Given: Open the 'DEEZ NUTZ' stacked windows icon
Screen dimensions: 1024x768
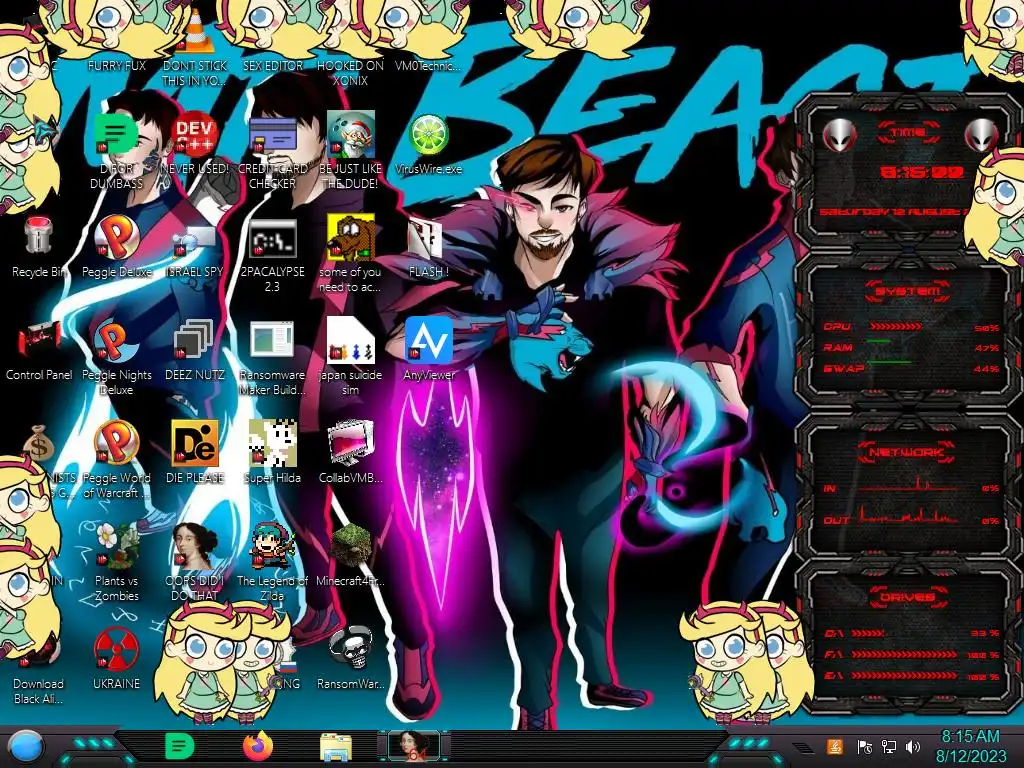Looking at the screenshot, I should 193,340.
